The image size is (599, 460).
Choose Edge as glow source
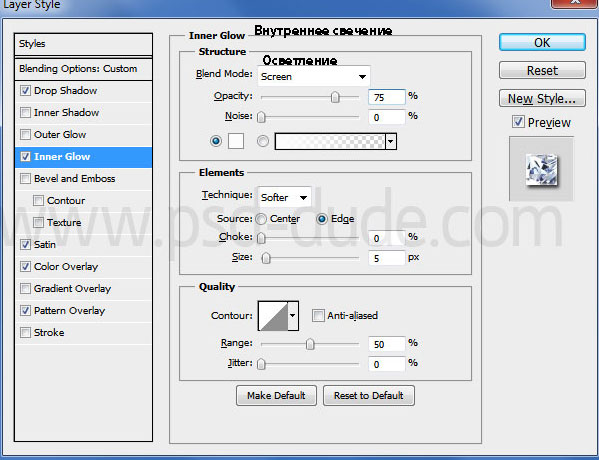point(322,219)
